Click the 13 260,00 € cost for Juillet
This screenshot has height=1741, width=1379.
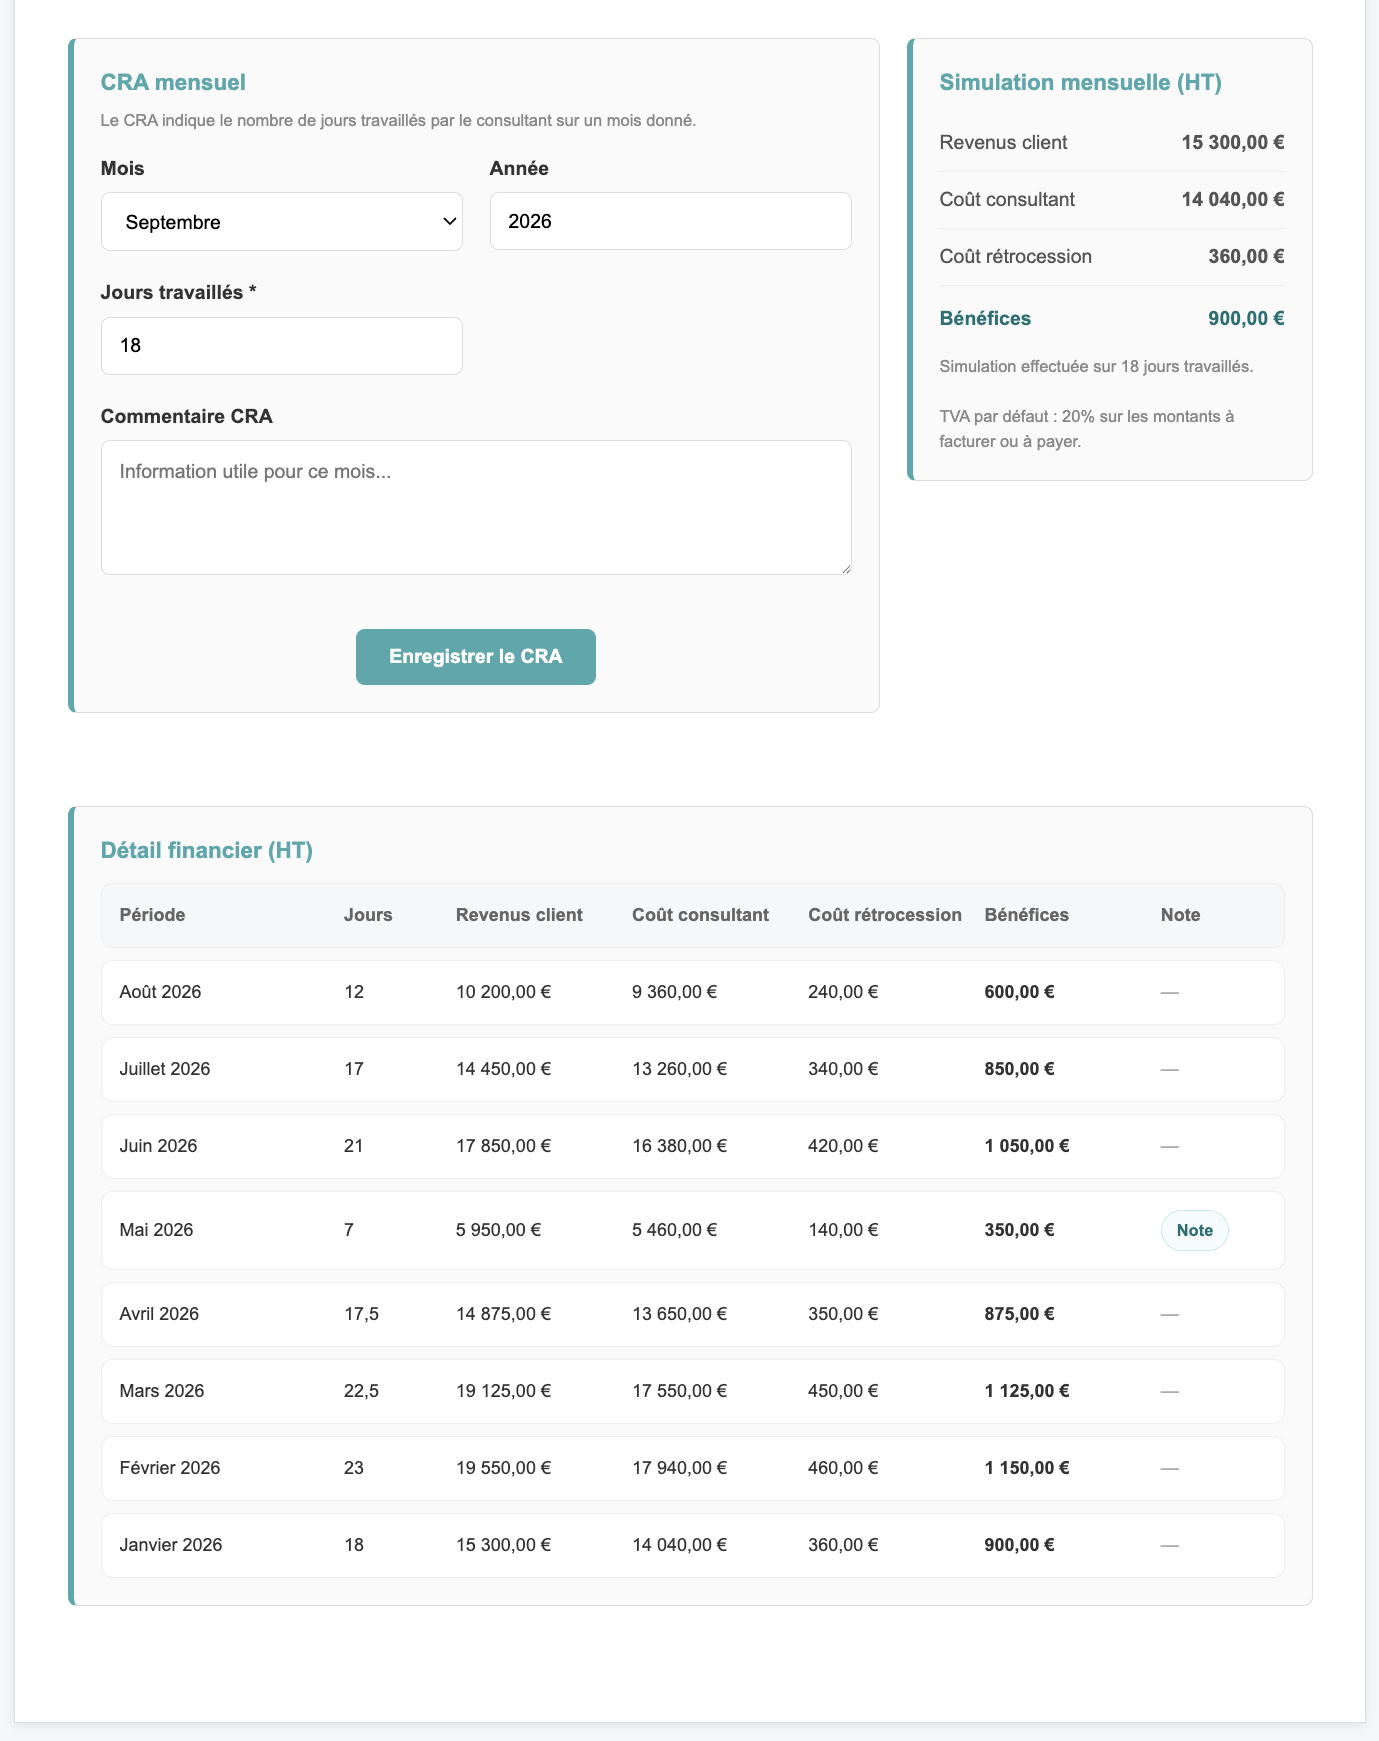coord(679,1069)
